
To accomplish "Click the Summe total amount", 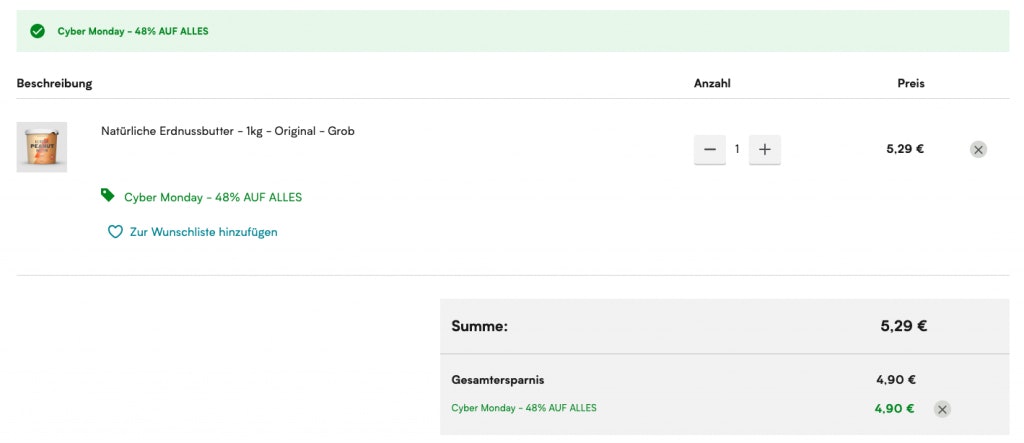I will coord(903,326).
